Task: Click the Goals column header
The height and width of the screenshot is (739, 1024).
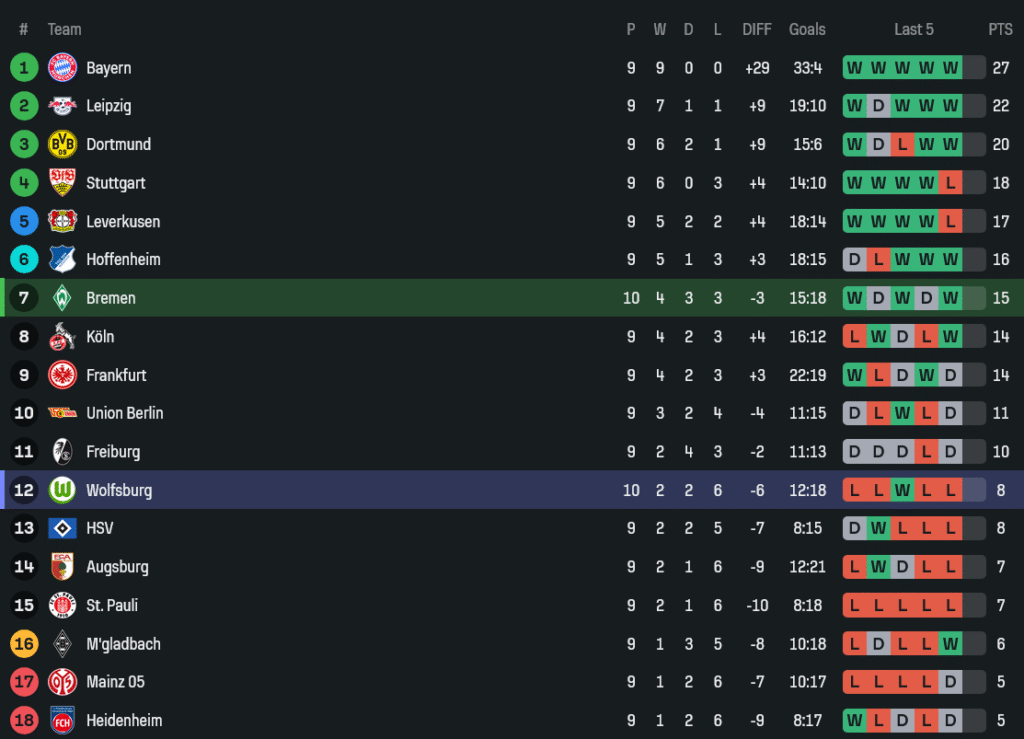Action: coord(807,29)
